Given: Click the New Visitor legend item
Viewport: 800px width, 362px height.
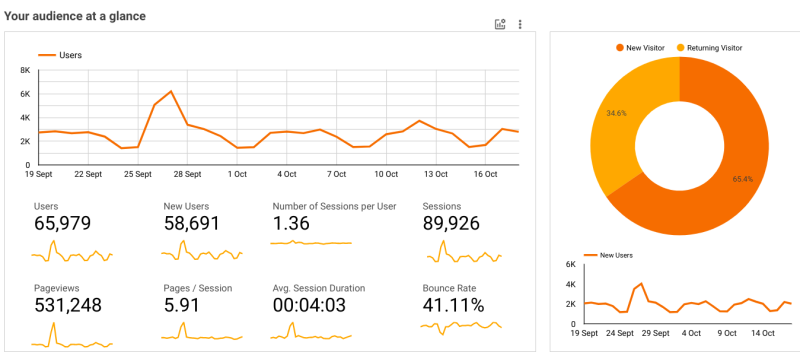Looking at the screenshot, I should point(640,48).
